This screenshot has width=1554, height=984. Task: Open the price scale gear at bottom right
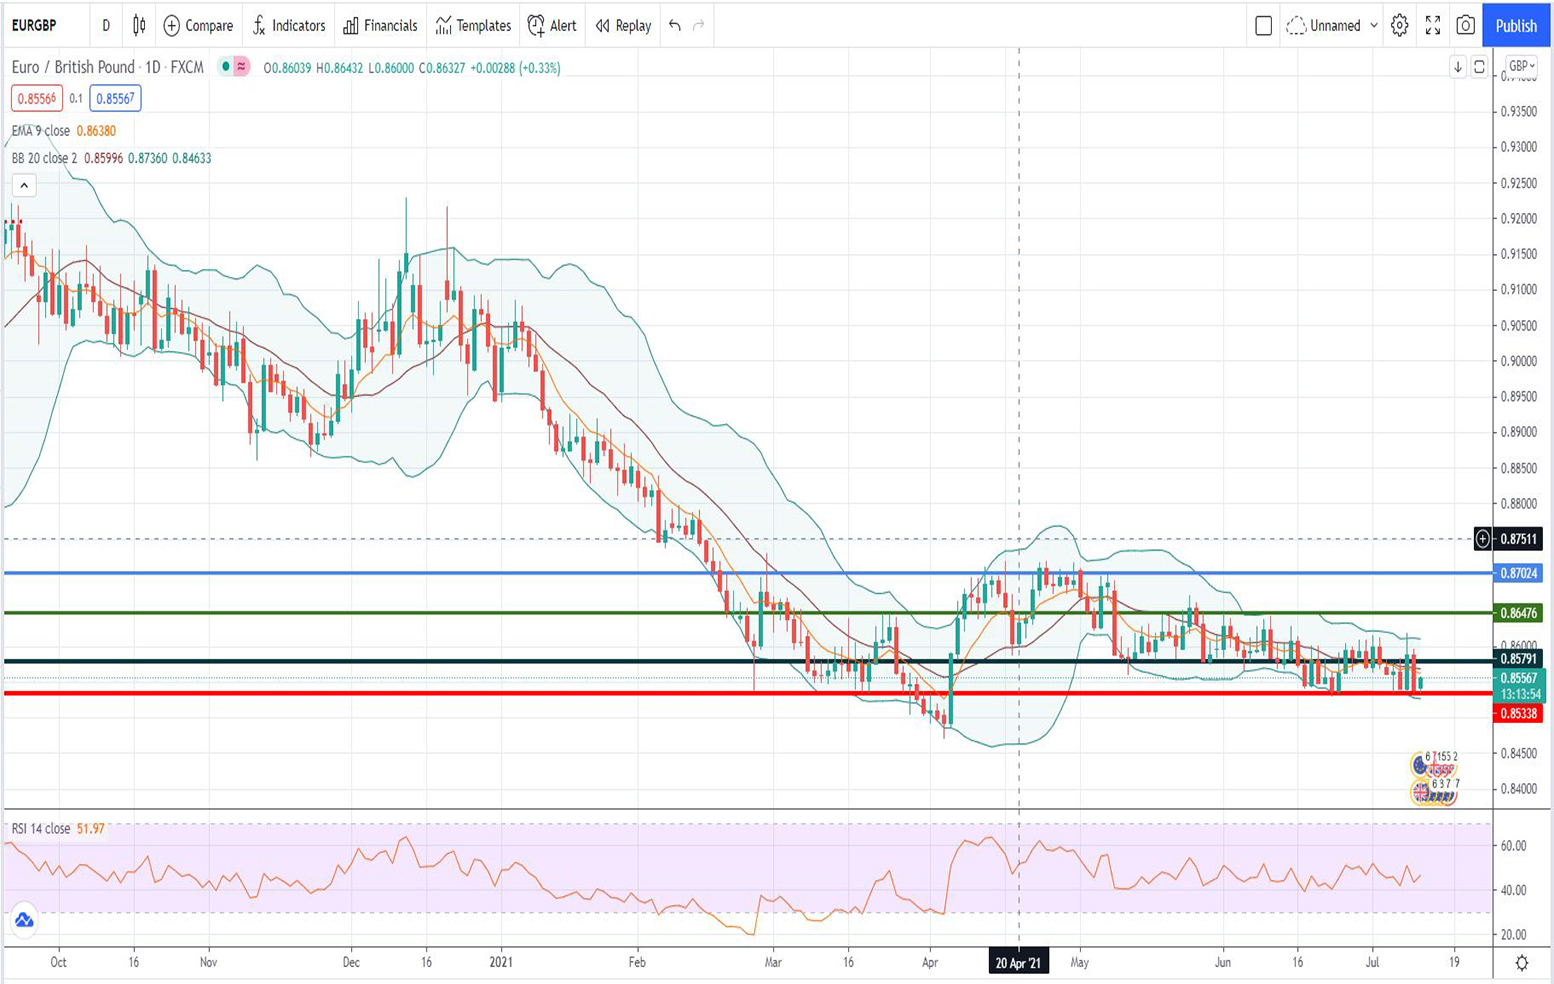(x=1521, y=963)
